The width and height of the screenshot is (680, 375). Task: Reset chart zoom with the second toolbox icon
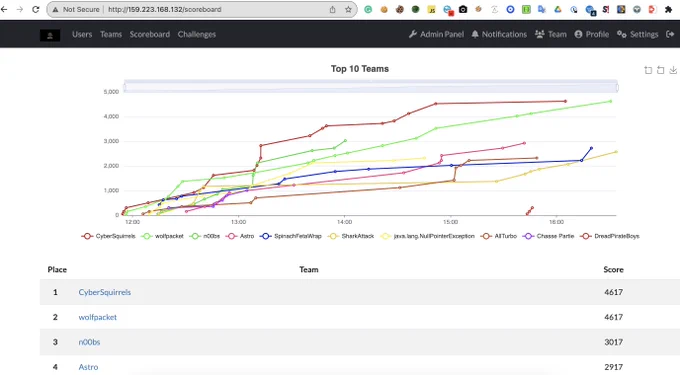pyautogui.click(x=660, y=70)
